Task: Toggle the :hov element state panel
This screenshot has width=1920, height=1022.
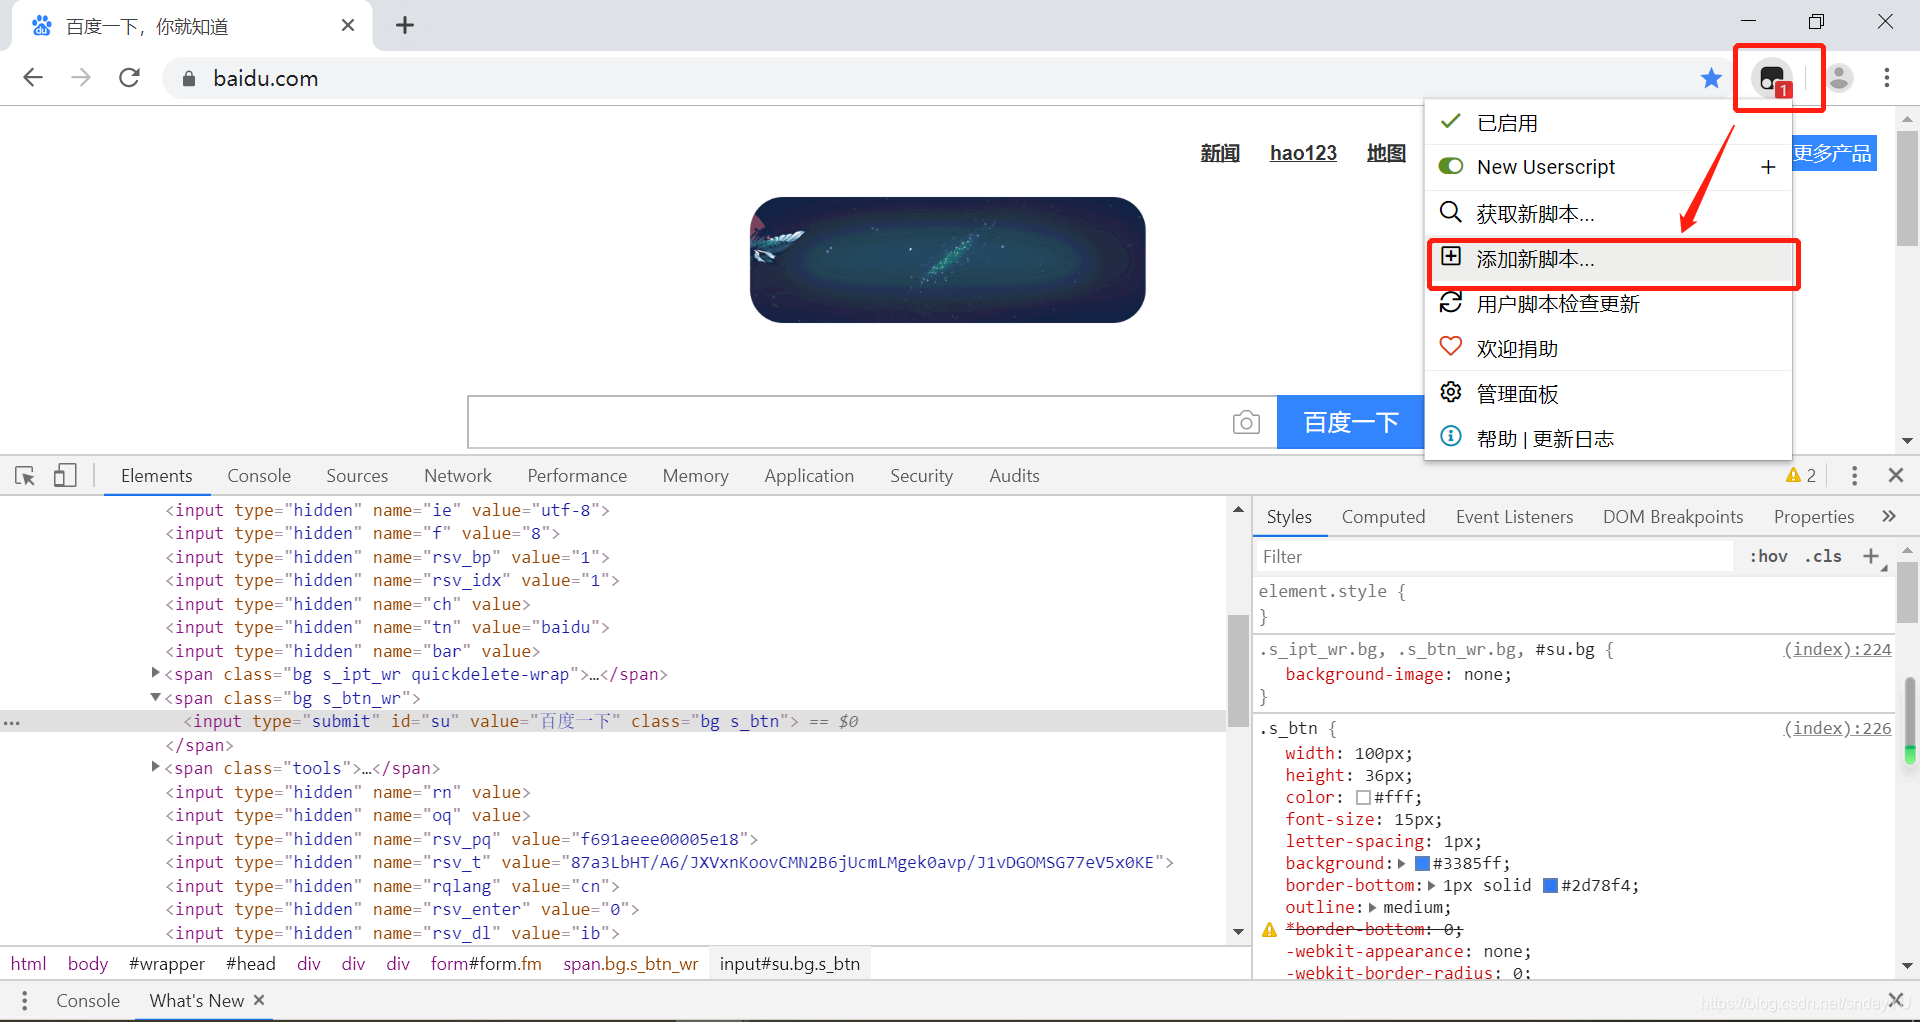Action: [x=1768, y=556]
